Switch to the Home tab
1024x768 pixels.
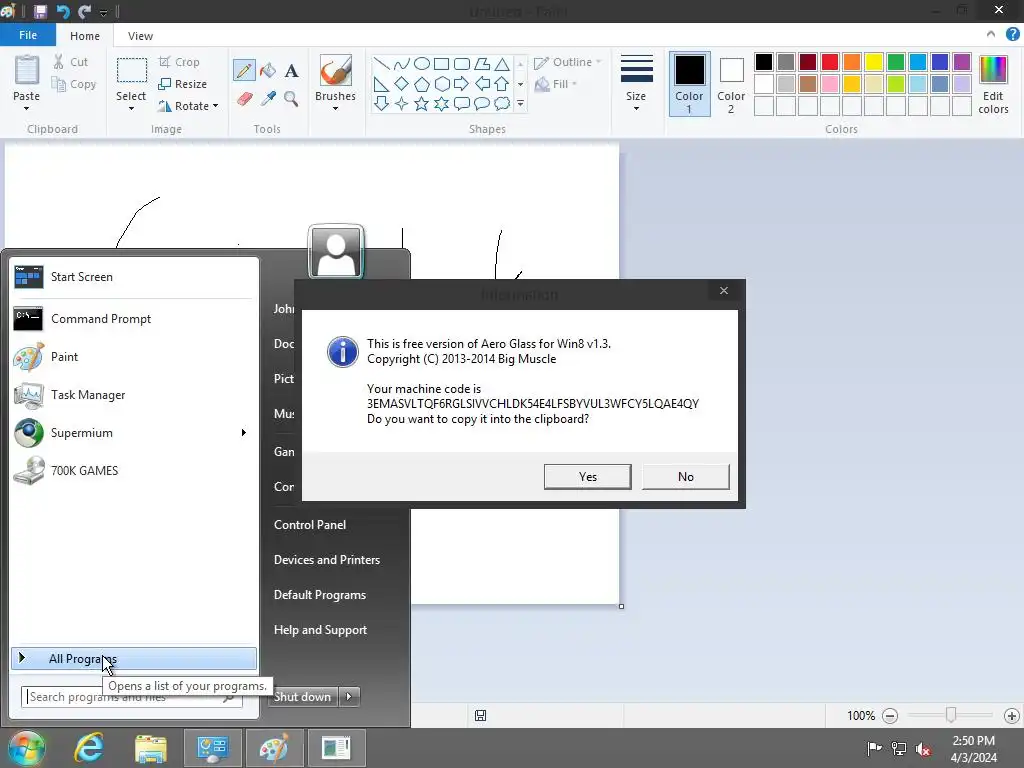click(x=85, y=36)
